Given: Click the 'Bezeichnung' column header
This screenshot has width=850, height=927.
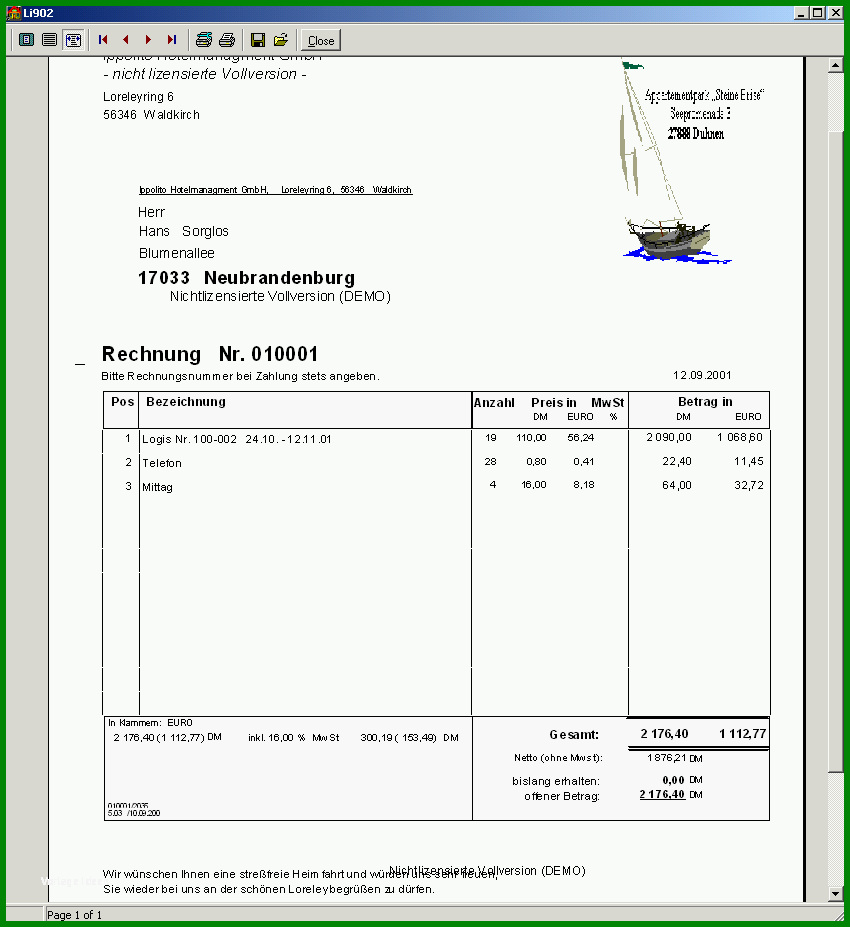Looking at the screenshot, I should pyautogui.click(x=186, y=401).
